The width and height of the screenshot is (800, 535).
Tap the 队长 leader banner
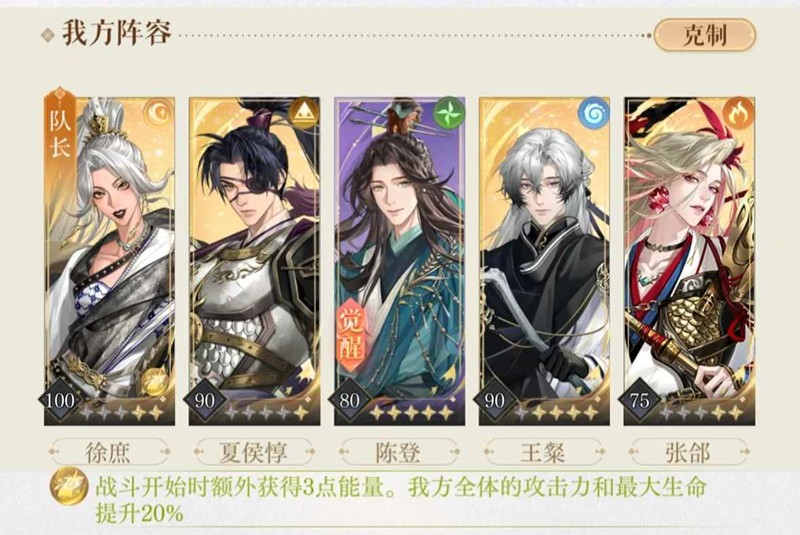60,126
